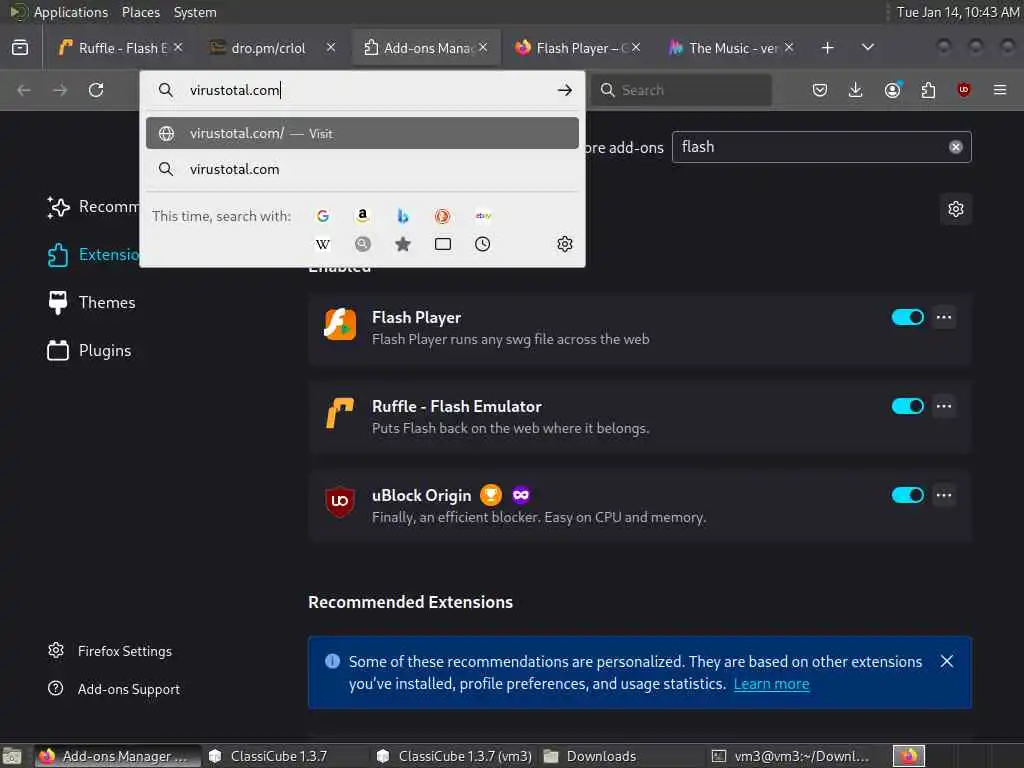Click the go arrow in the address bar
The height and width of the screenshot is (768, 1024).
tap(565, 90)
